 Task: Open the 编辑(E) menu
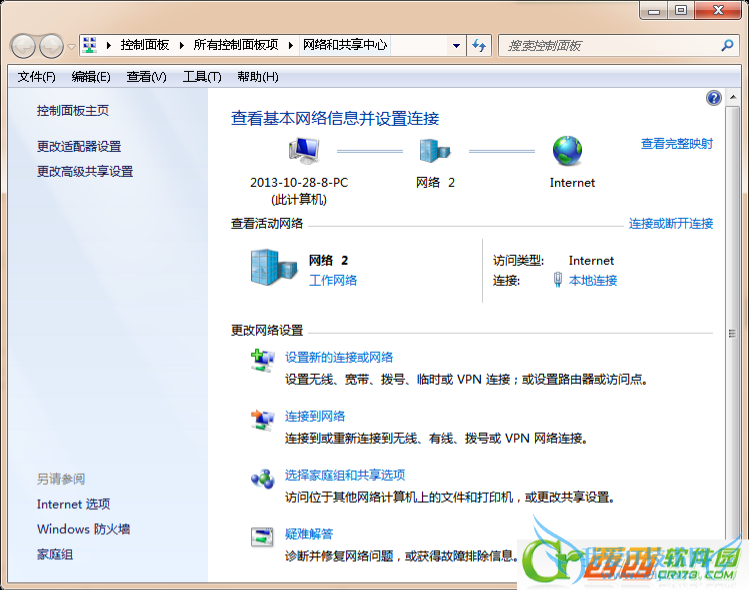[x=91, y=77]
